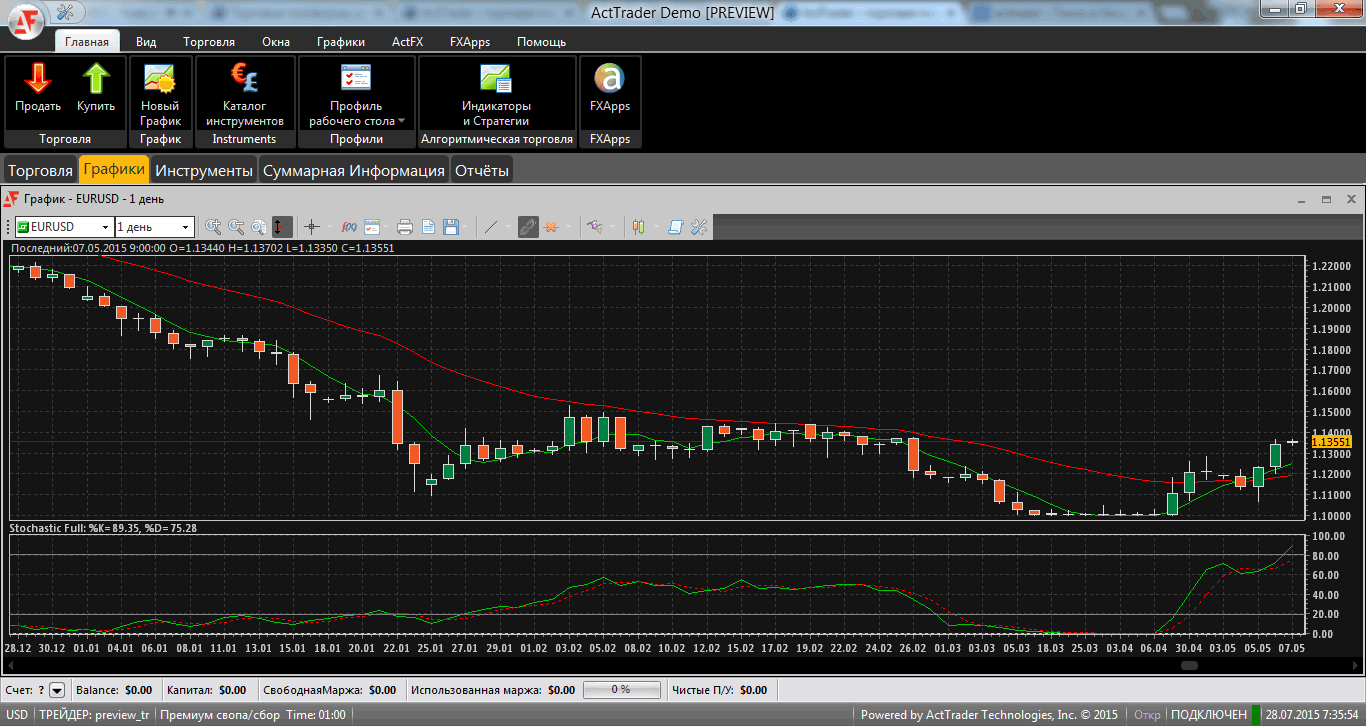
Task: Click the green Купить (Buy) arrow
Action: [x=96, y=78]
